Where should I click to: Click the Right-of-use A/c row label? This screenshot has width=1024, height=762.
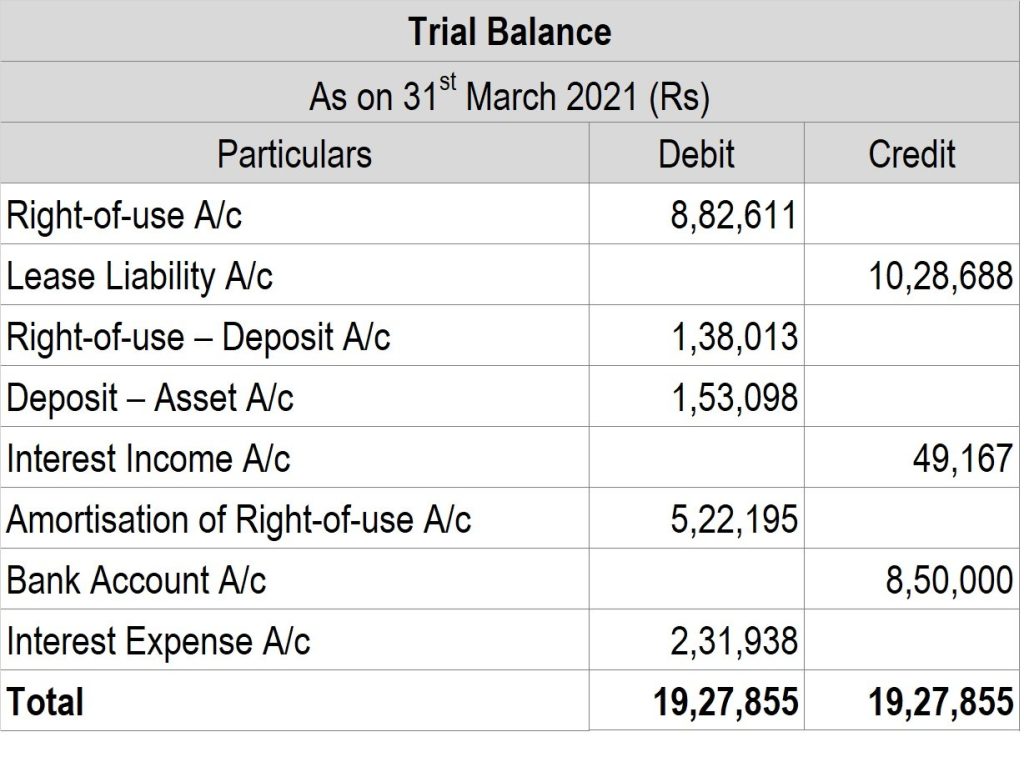(x=124, y=215)
